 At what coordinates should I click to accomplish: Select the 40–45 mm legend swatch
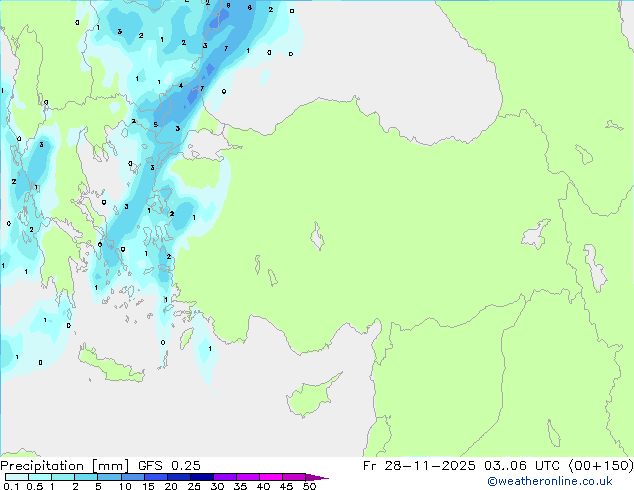point(271,477)
